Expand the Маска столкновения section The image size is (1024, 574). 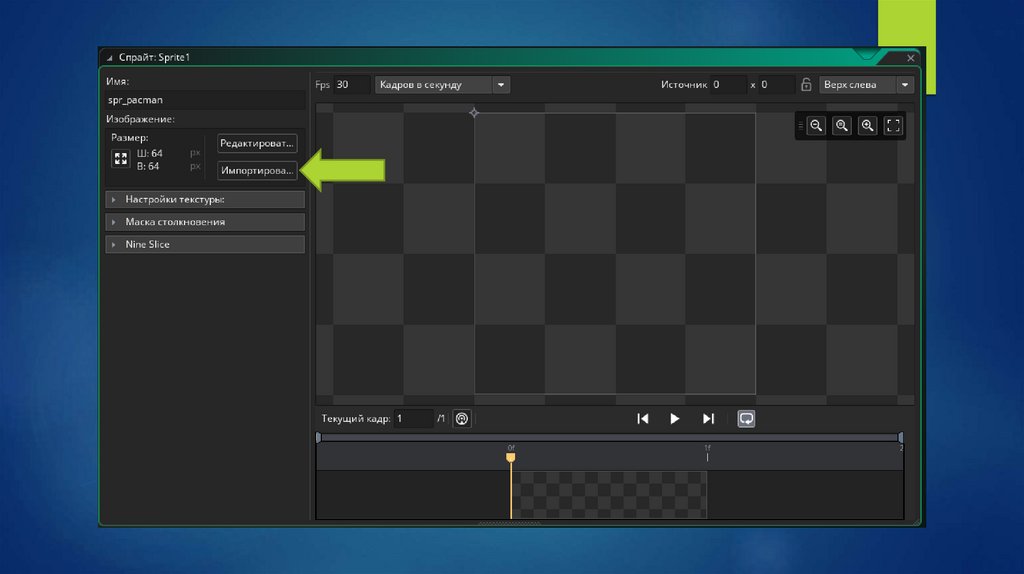[x=205, y=222]
